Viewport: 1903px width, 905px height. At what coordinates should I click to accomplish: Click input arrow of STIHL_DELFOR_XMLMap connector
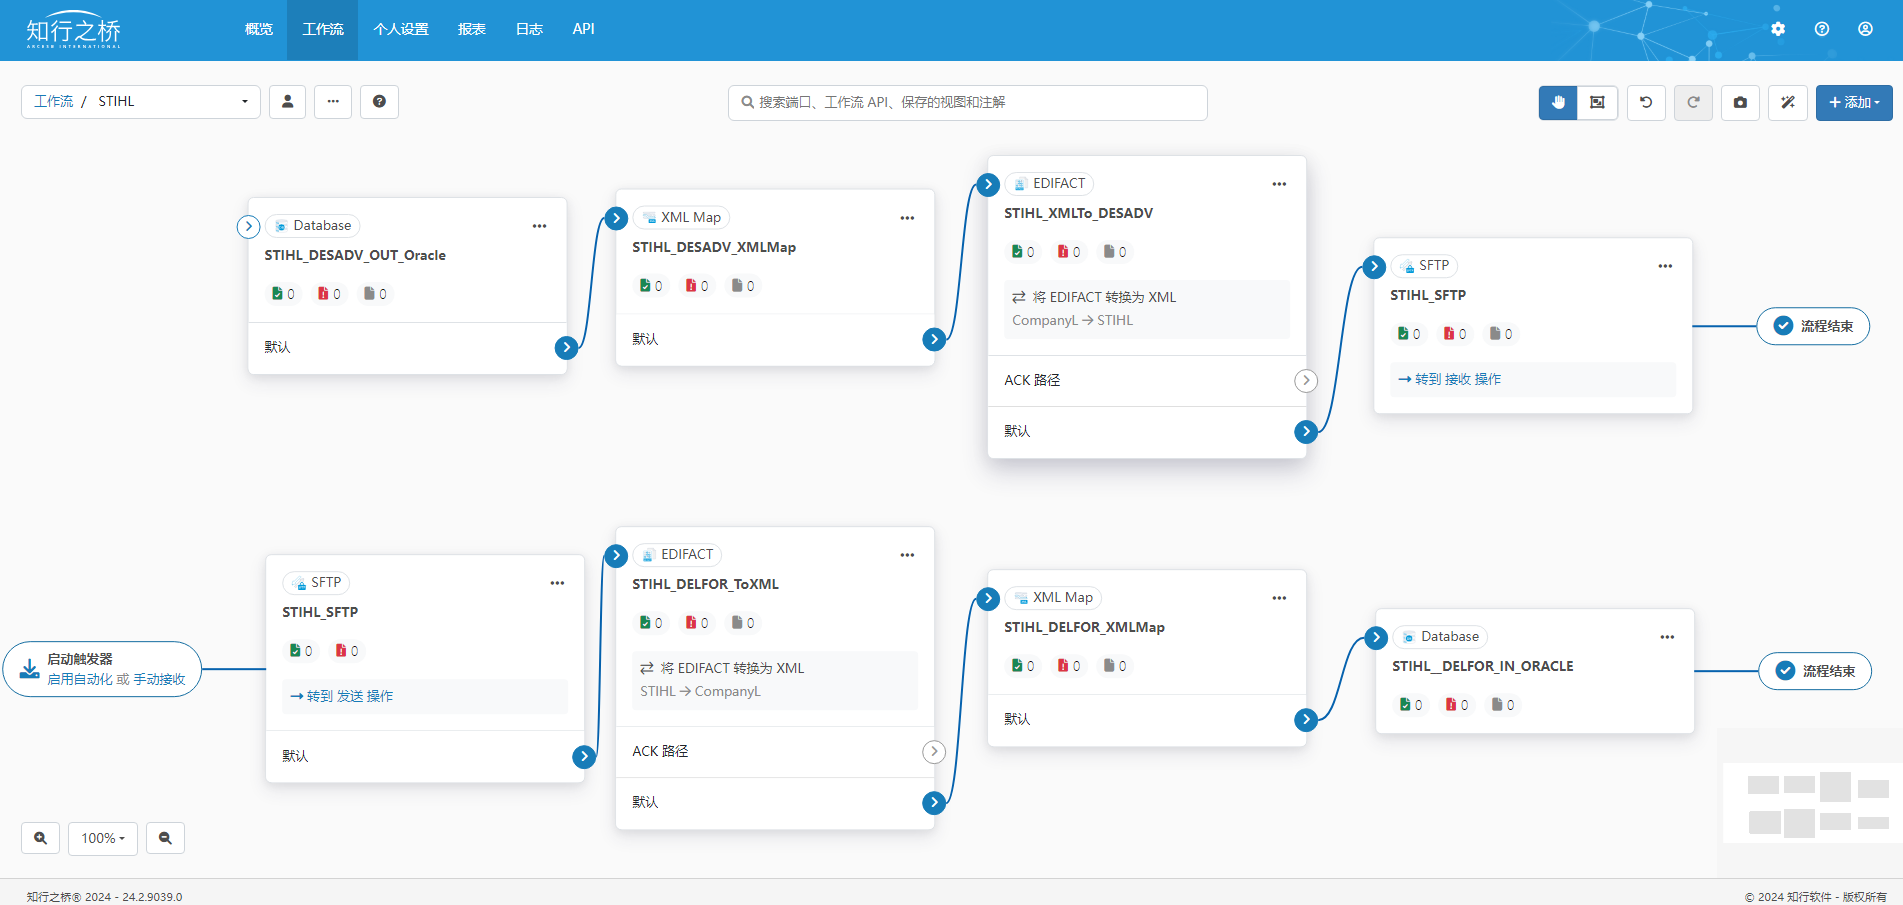point(988,599)
